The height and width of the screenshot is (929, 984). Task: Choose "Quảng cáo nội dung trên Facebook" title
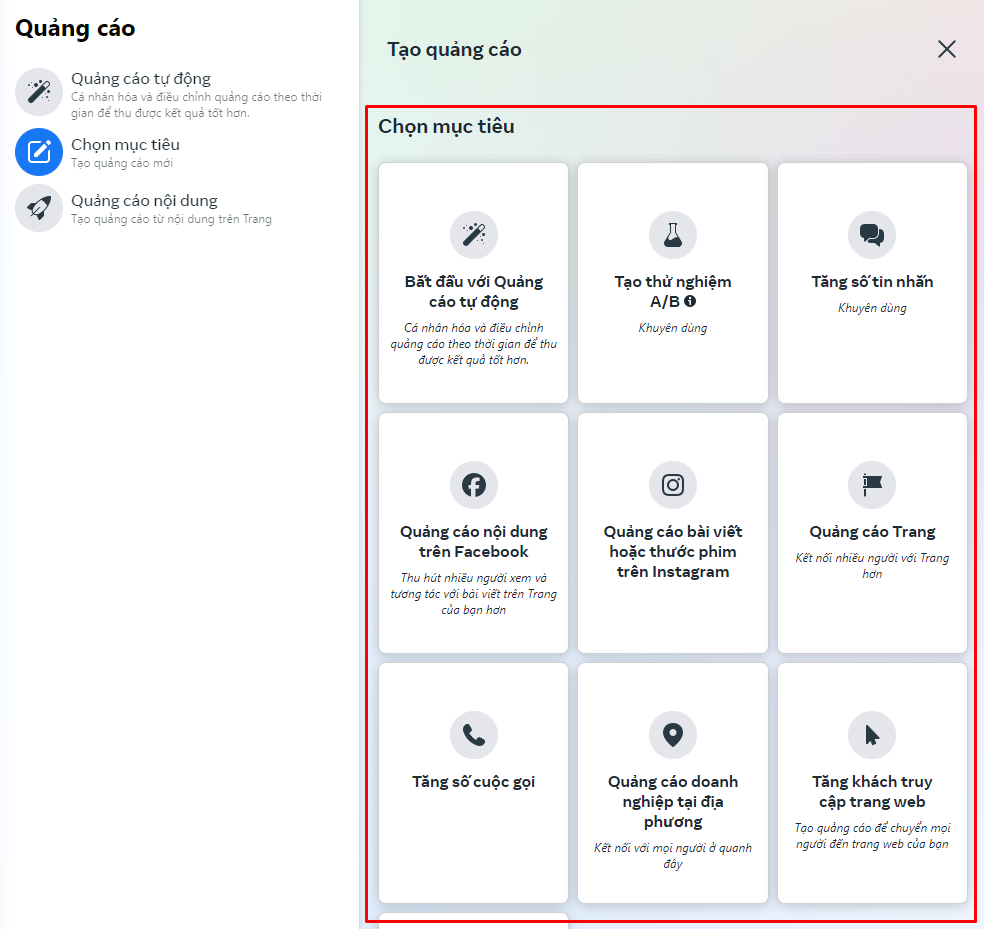[x=474, y=542]
